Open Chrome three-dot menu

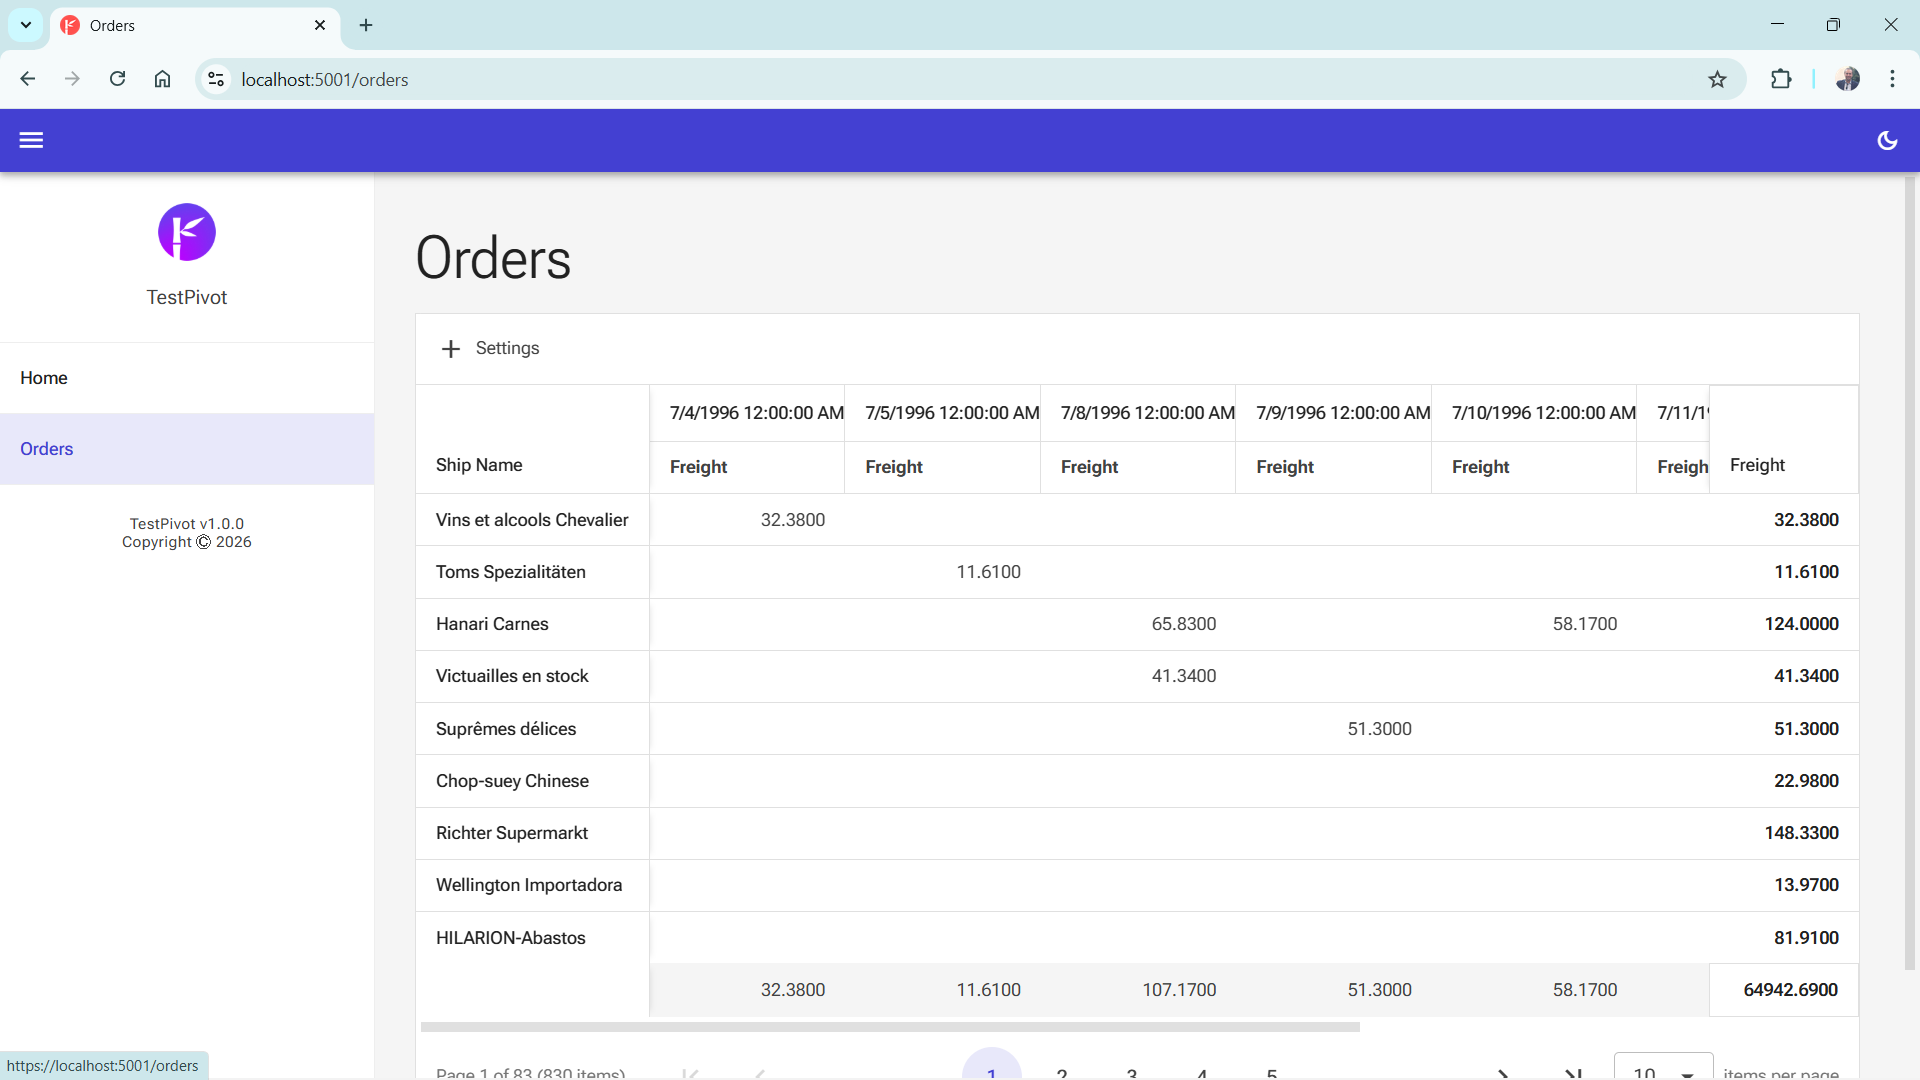[1892, 79]
